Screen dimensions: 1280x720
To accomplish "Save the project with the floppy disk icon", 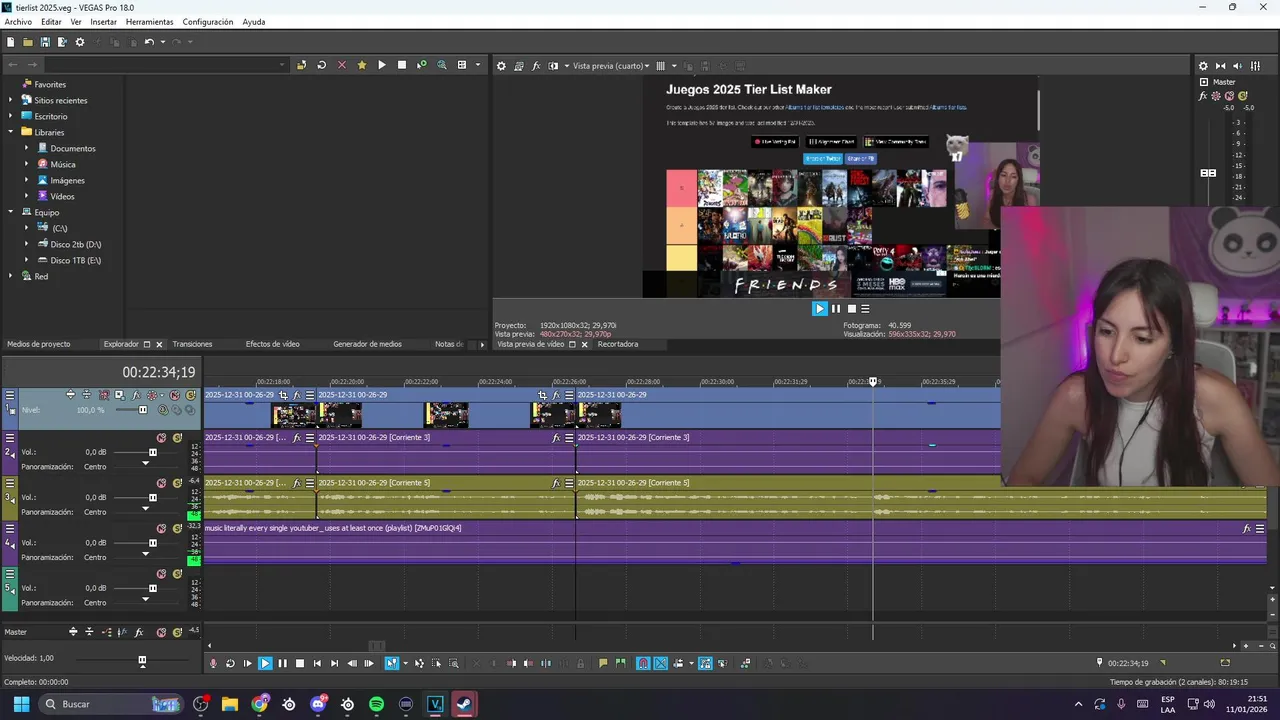I will click(44, 42).
